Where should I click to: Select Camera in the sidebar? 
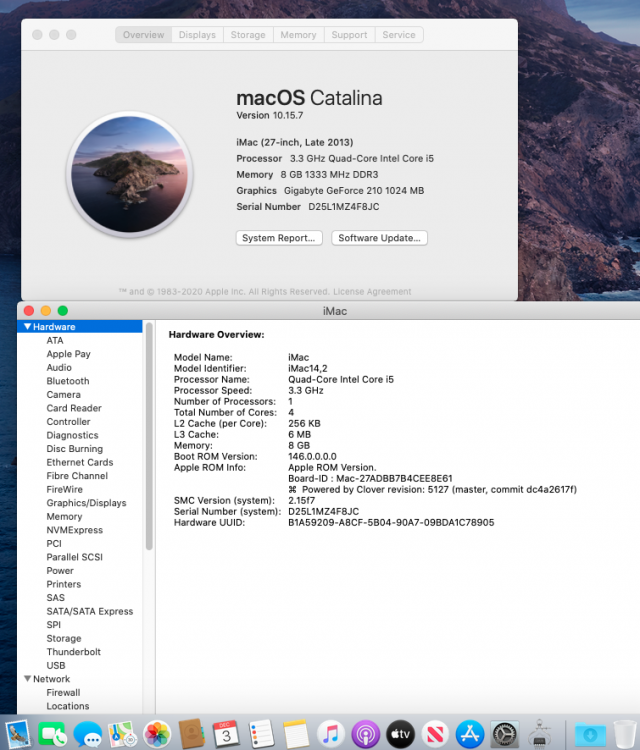(x=64, y=395)
